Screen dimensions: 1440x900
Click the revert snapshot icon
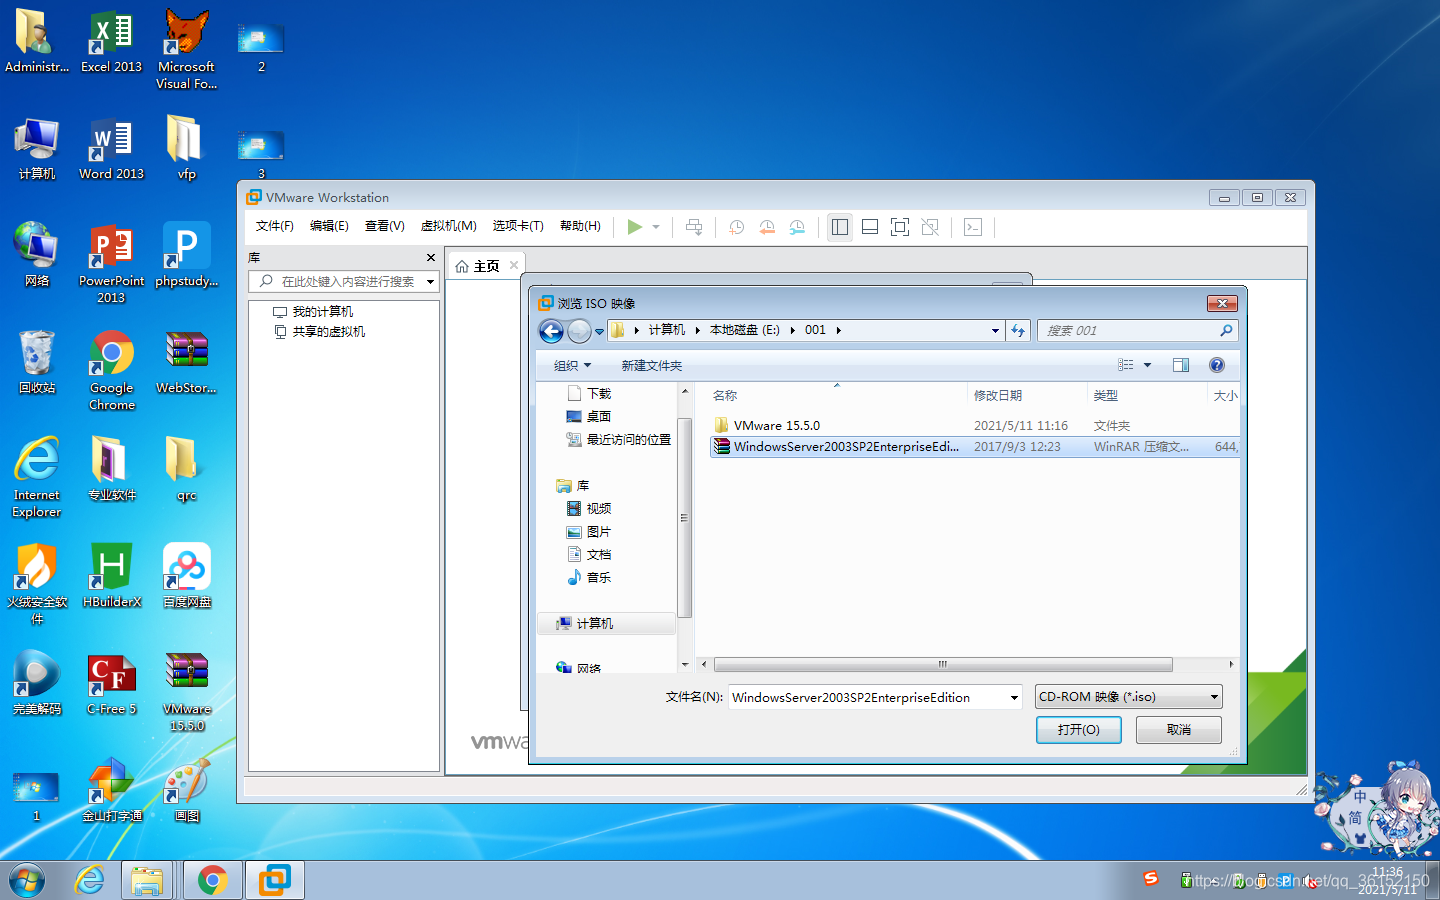[767, 227]
